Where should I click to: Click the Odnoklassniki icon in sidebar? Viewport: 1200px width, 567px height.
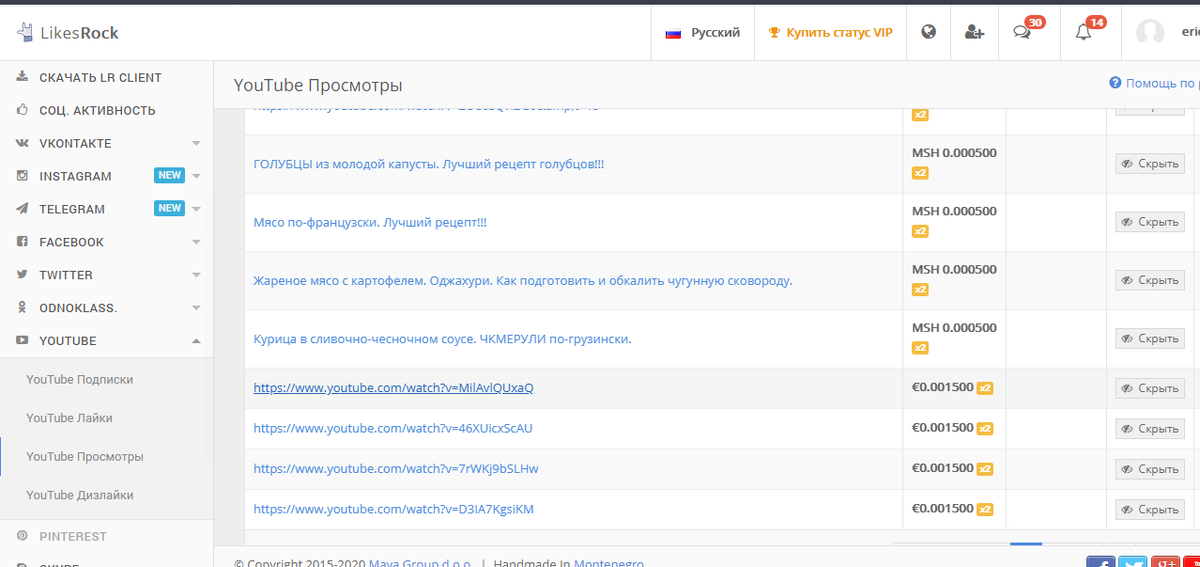pyautogui.click(x=22, y=307)
